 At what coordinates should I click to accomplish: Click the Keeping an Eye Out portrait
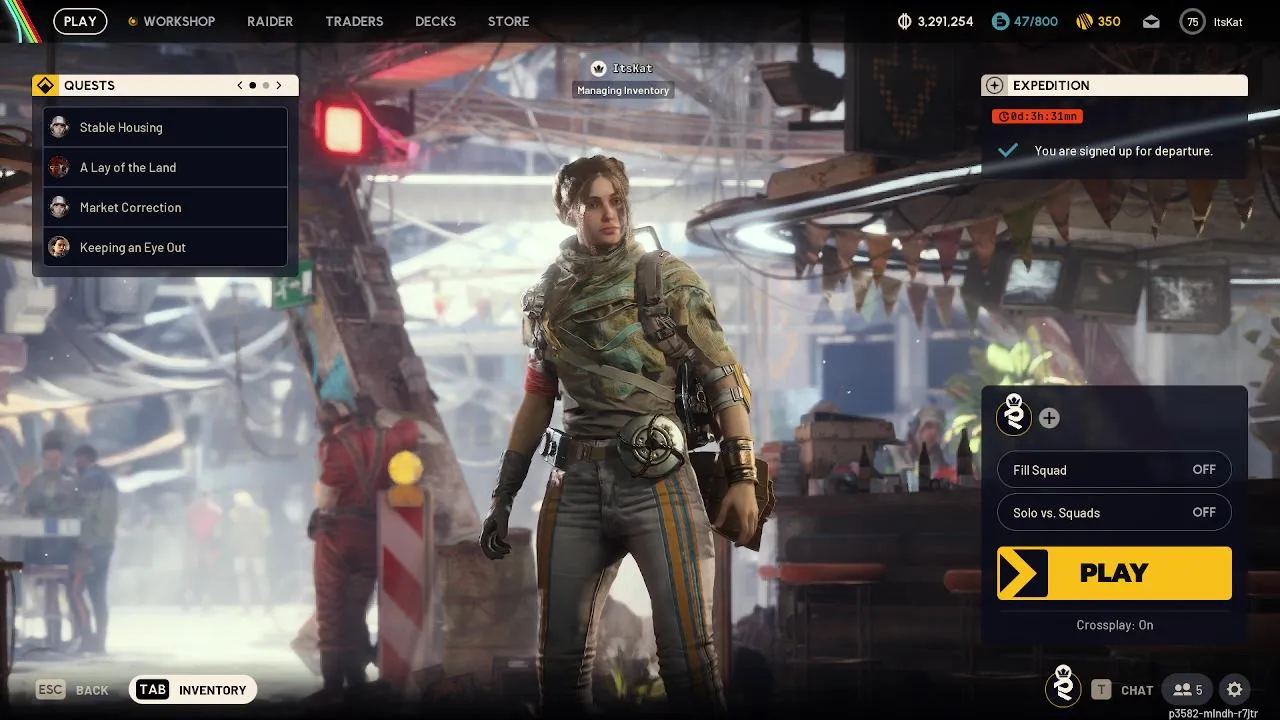[x=59, y=247]
